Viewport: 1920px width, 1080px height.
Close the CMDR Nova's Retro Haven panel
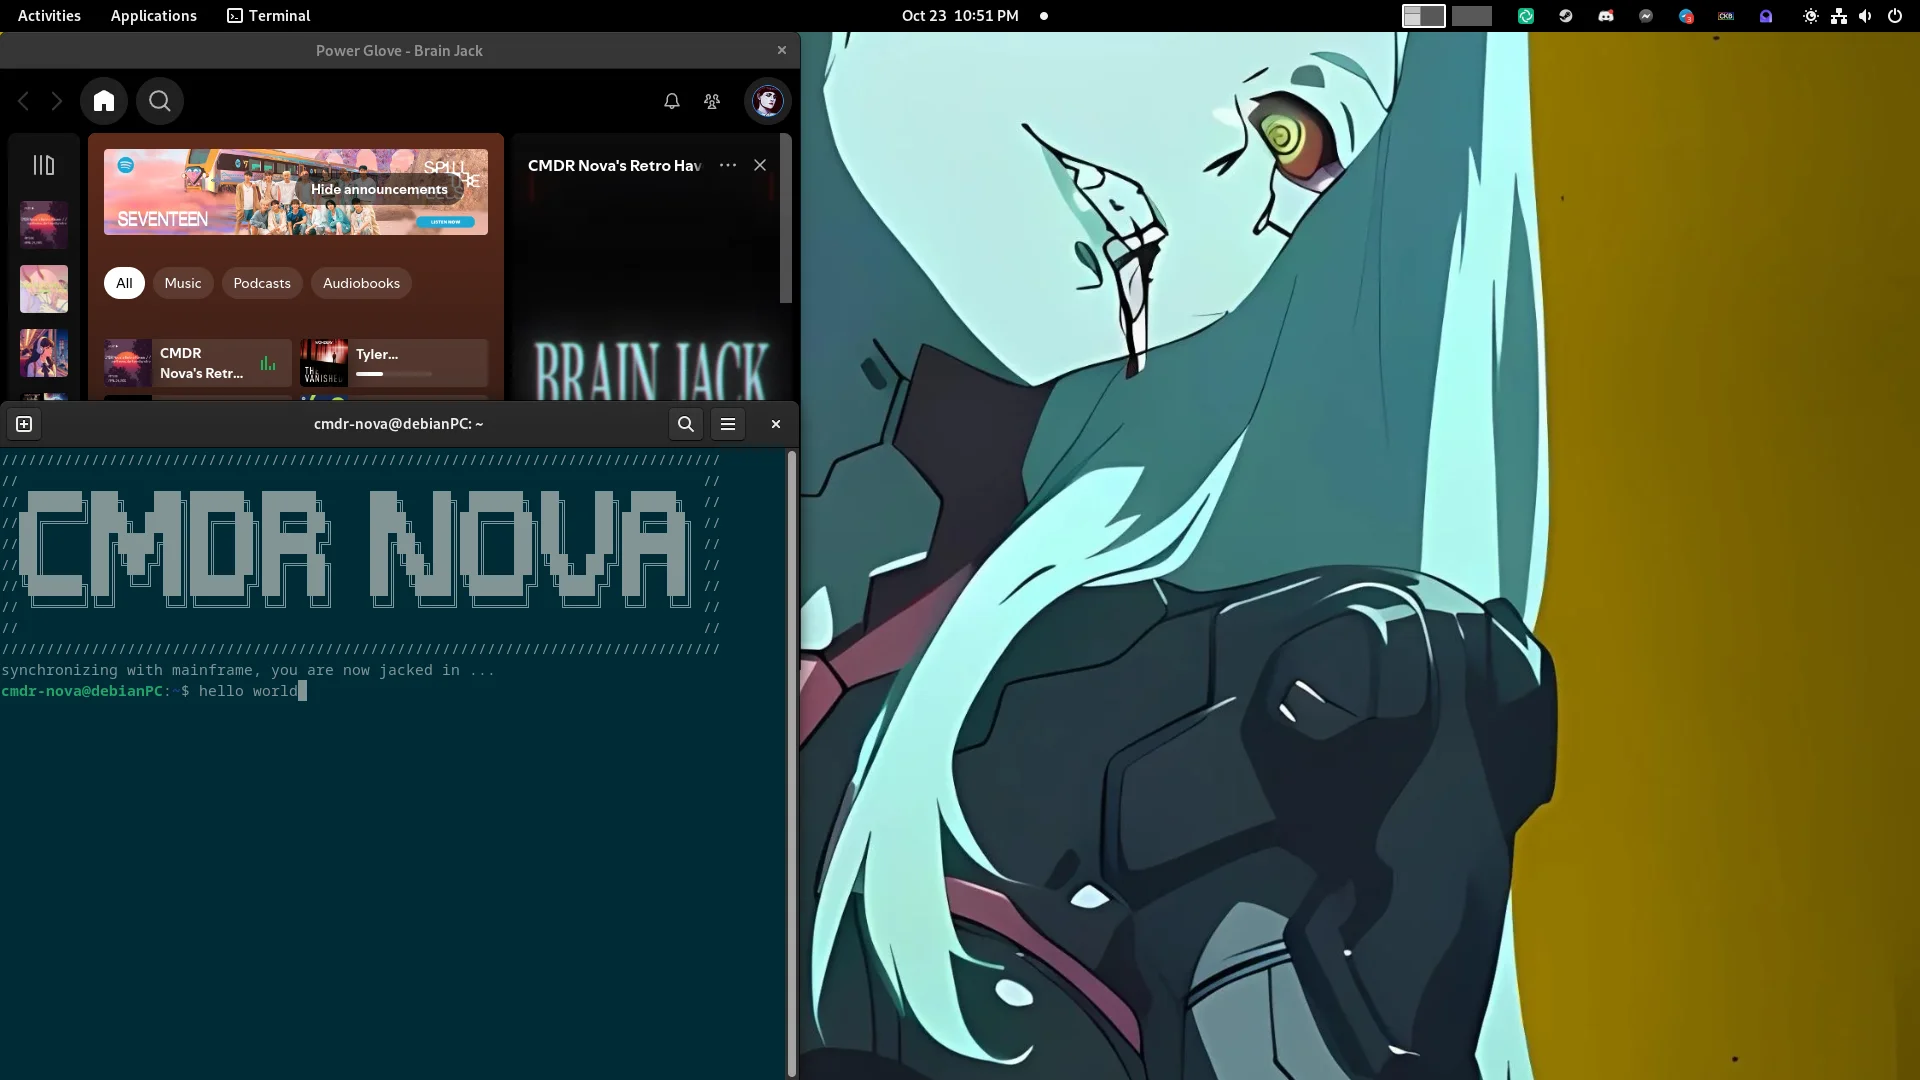coord(760,165)
